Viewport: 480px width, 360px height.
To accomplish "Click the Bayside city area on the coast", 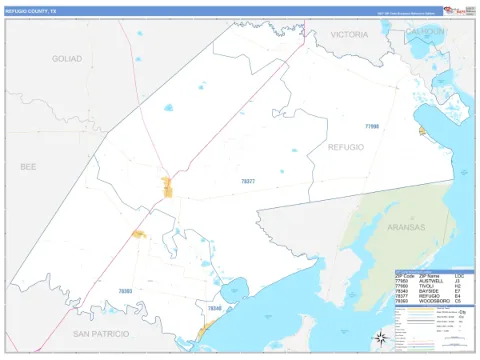I will tap(206, 330).
